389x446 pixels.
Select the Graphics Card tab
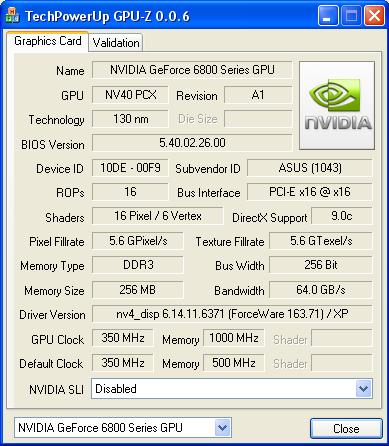pos(48,41)
